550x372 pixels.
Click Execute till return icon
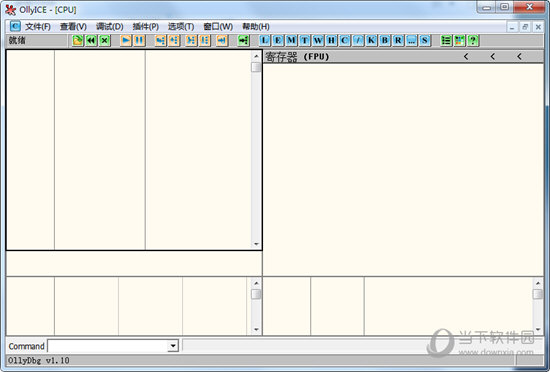click(x=222, y=41)
